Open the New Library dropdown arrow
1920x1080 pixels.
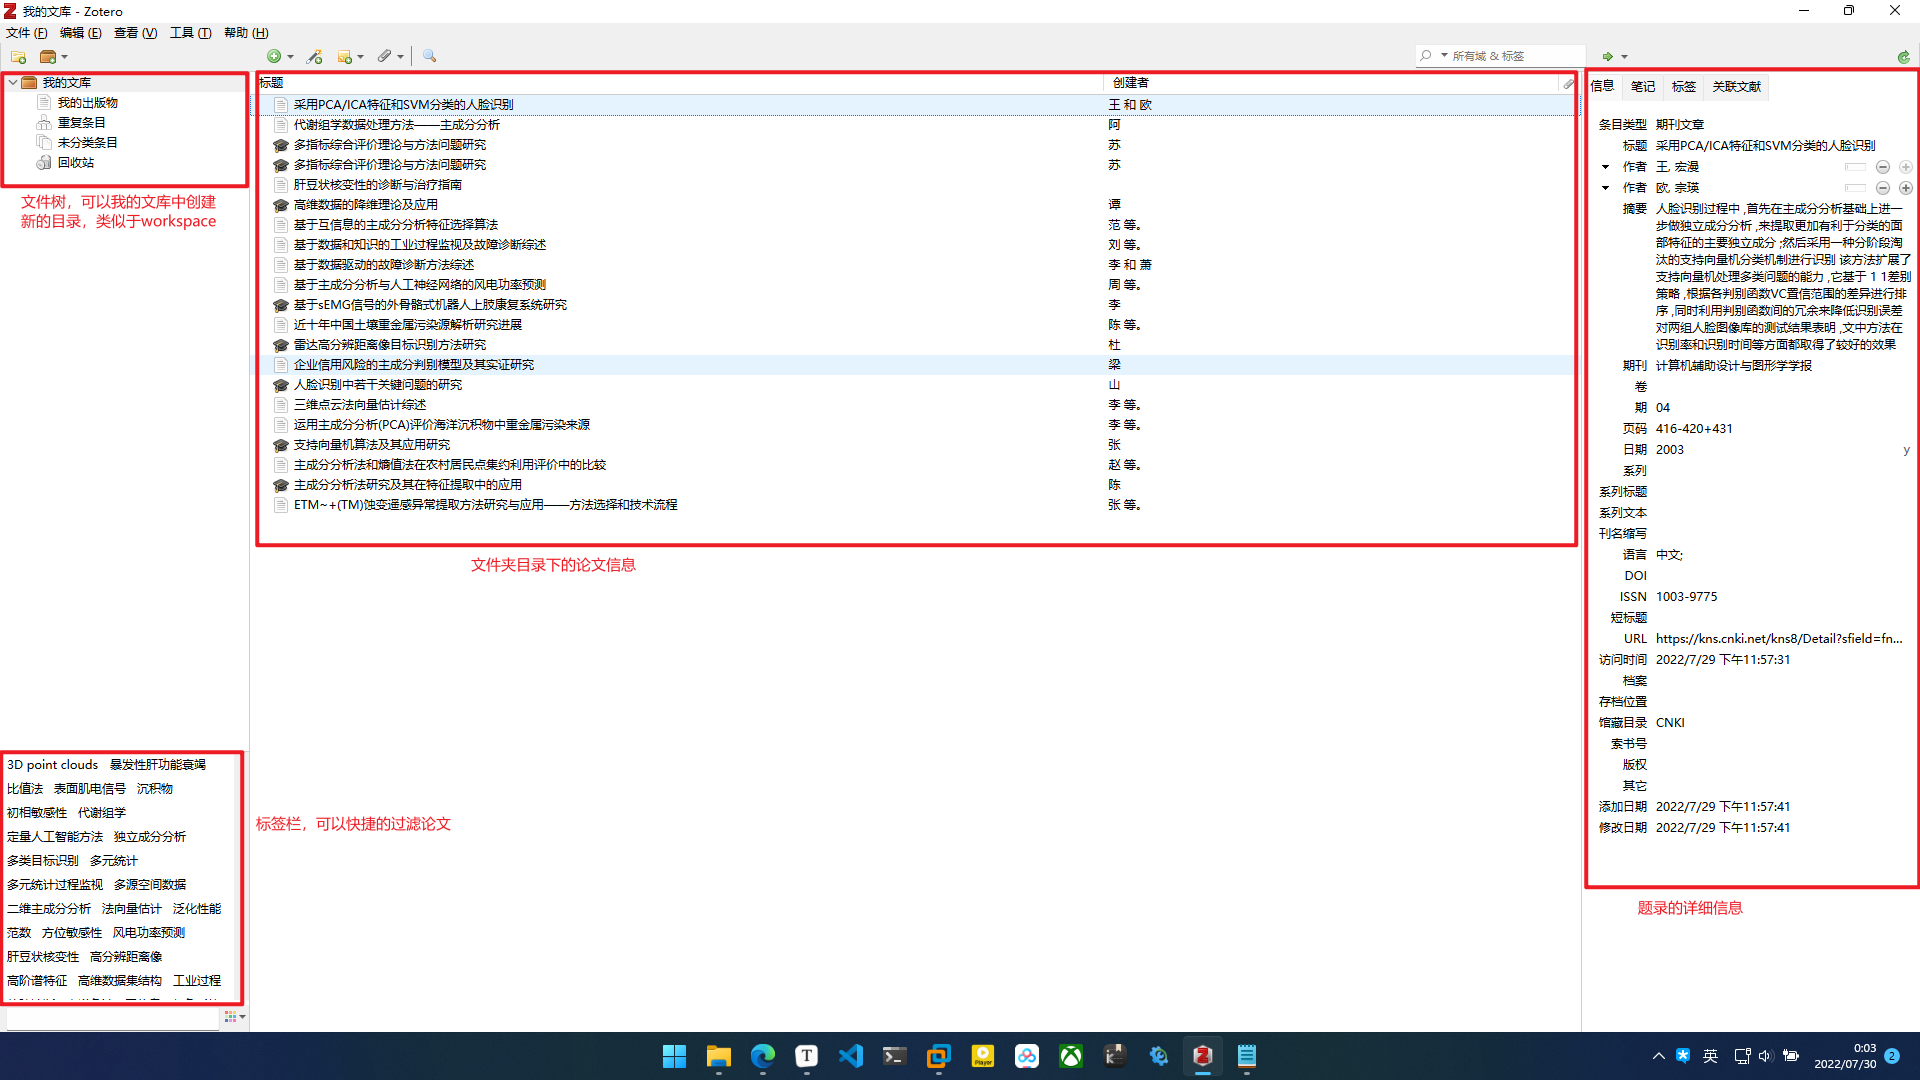64,57
